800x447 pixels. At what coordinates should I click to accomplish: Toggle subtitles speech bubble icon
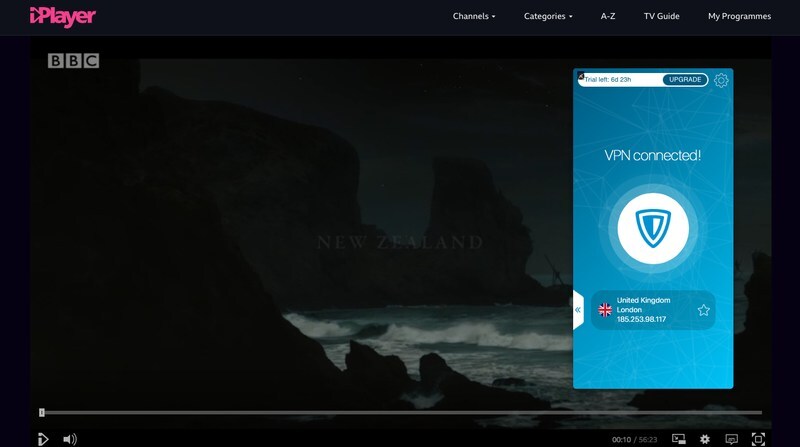(731, 439)
